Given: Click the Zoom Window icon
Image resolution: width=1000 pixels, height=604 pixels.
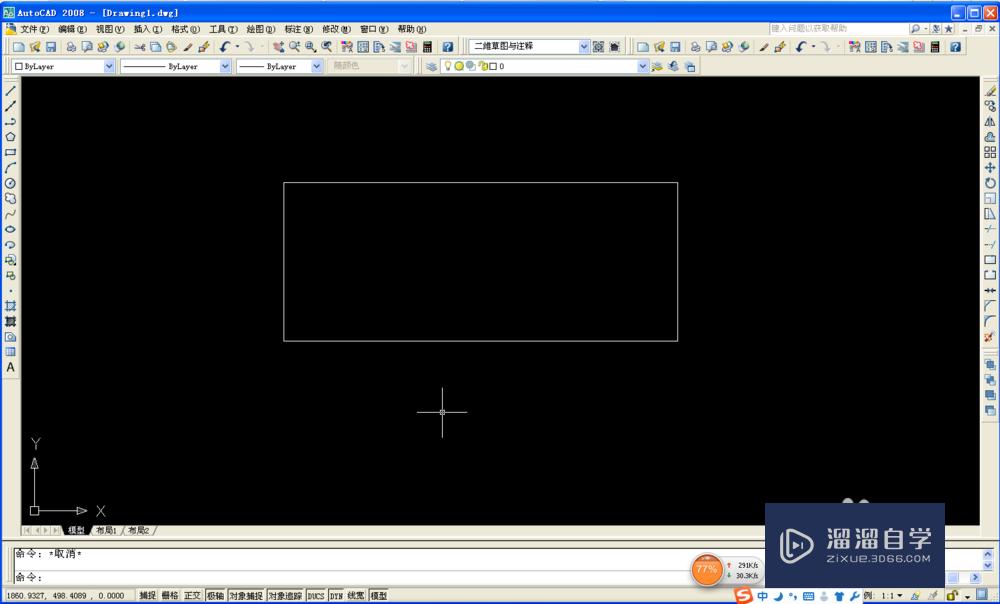Looking at the screenshot, I should [311, 47].
